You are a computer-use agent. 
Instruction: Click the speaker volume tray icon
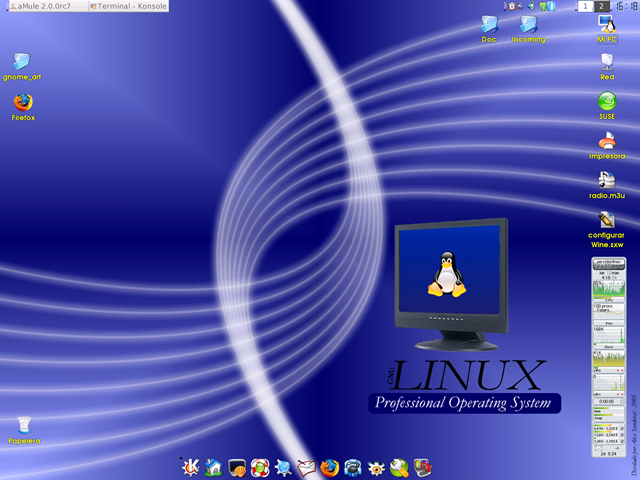[531, 6]
